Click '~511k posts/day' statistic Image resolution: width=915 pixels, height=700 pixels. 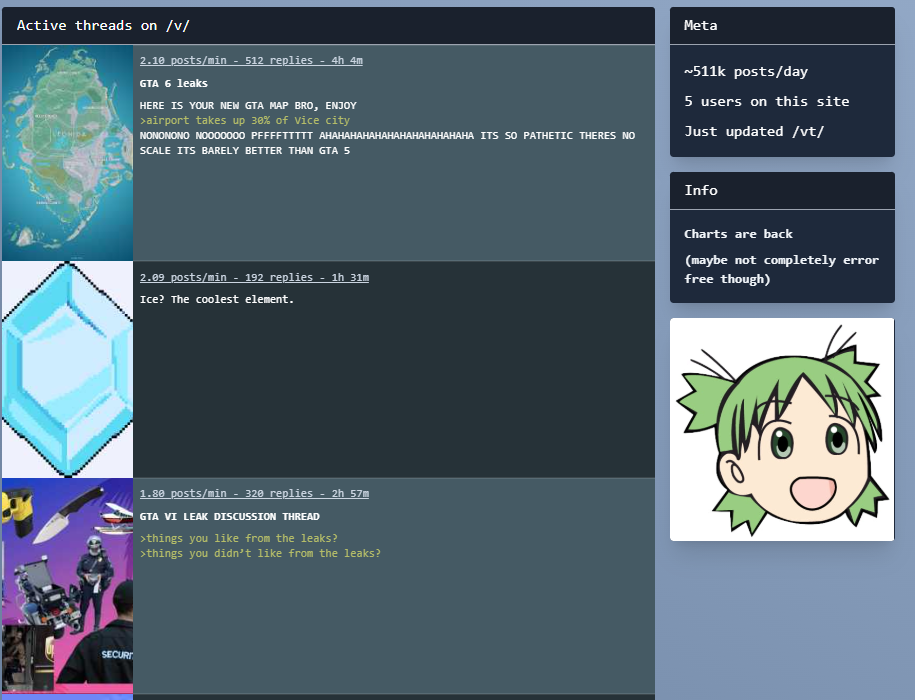click(746, 71)
